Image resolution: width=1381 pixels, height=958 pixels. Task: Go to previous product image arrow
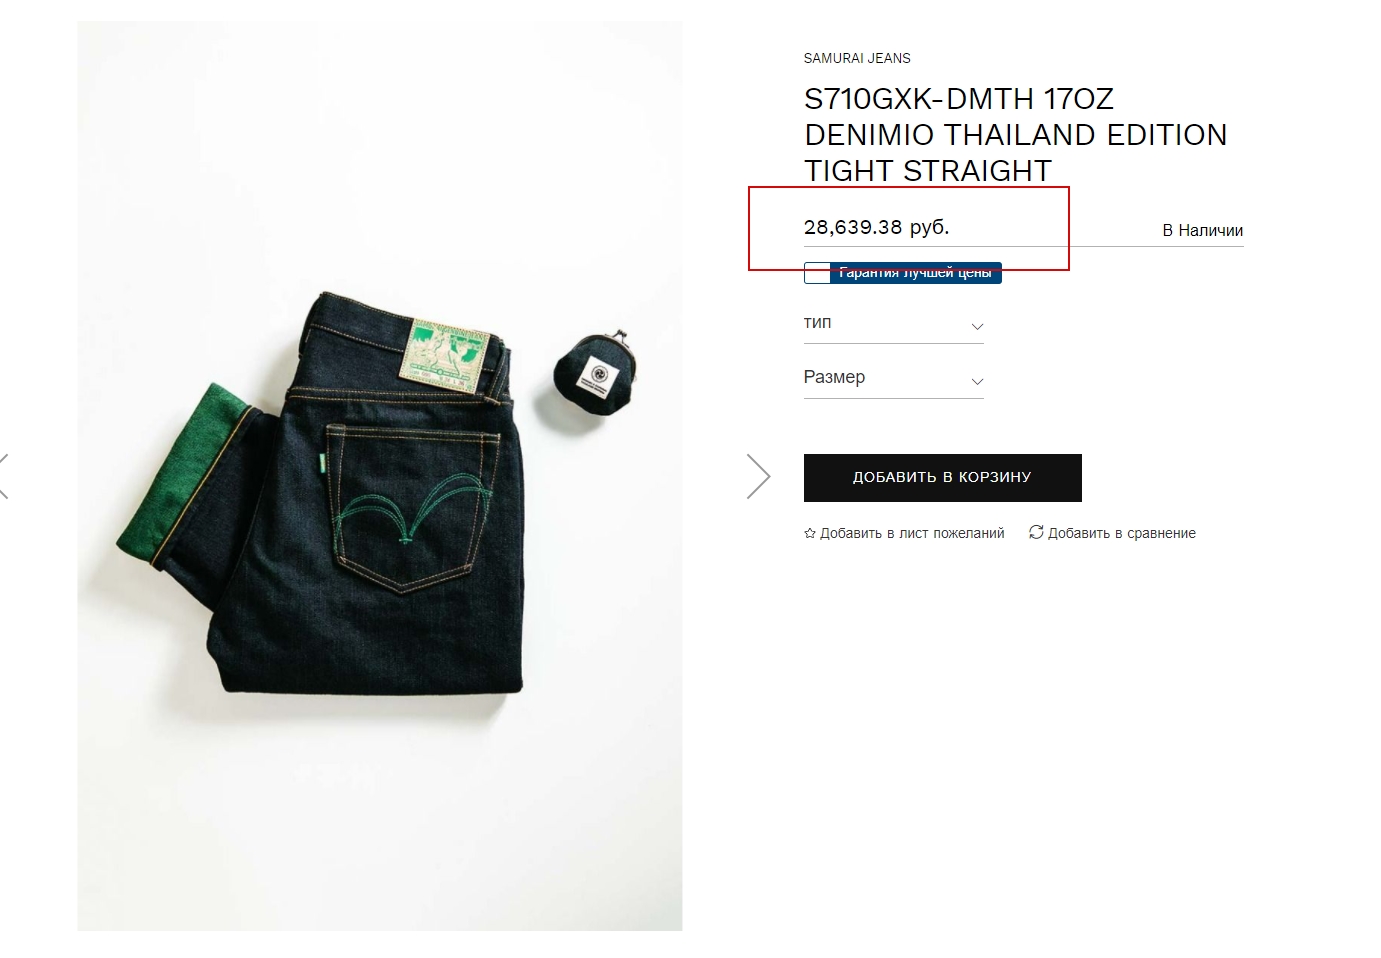point(4,476)
